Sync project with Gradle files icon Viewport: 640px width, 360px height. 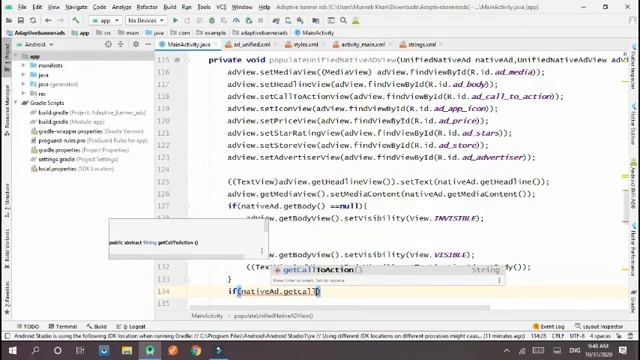click(276, 20)
